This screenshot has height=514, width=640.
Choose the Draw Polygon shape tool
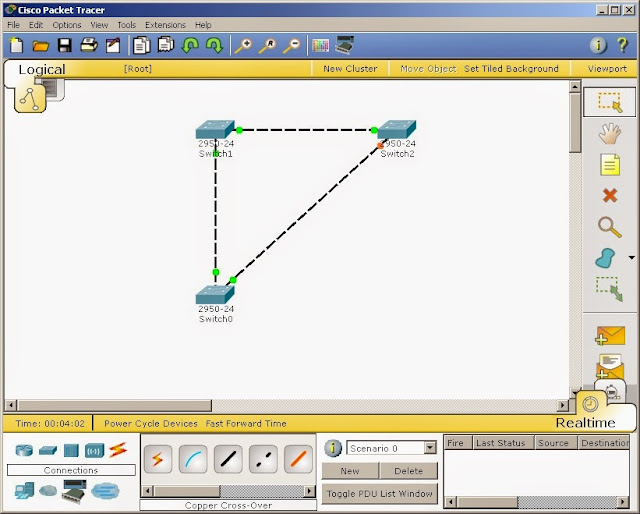[605, 258]
